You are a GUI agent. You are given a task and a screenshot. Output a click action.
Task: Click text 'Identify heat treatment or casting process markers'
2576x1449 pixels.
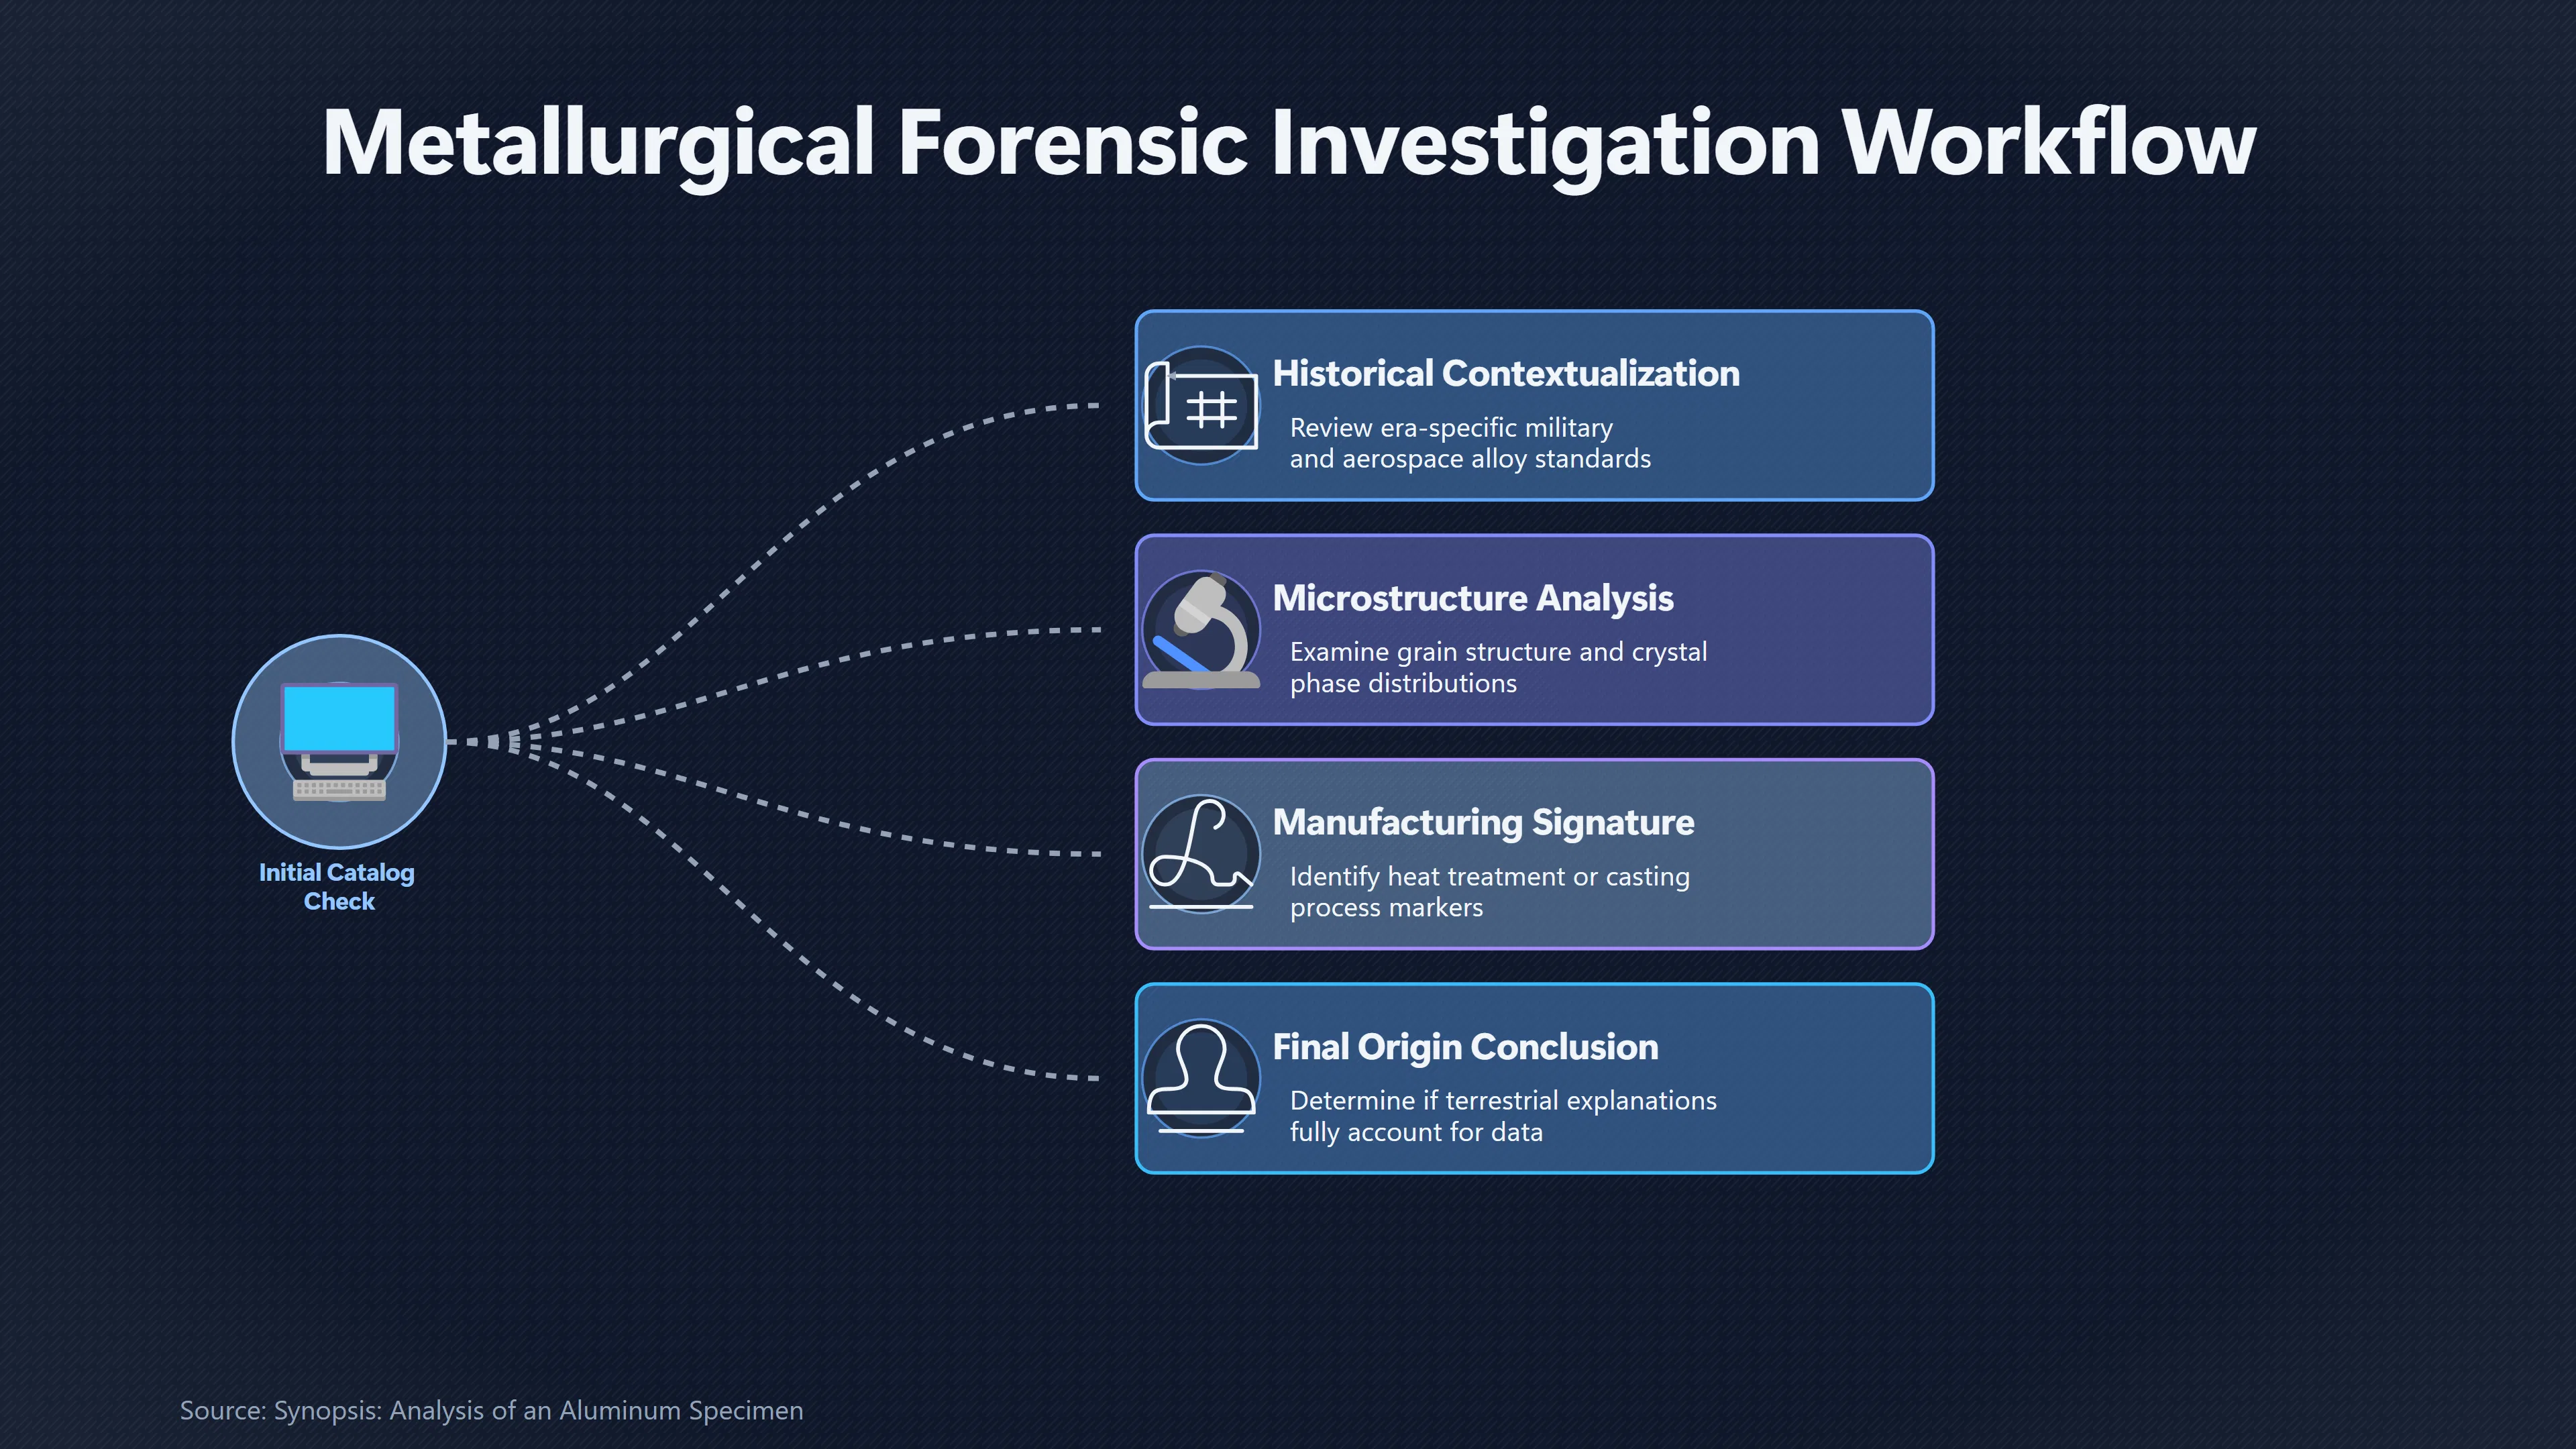(1489, 891)
